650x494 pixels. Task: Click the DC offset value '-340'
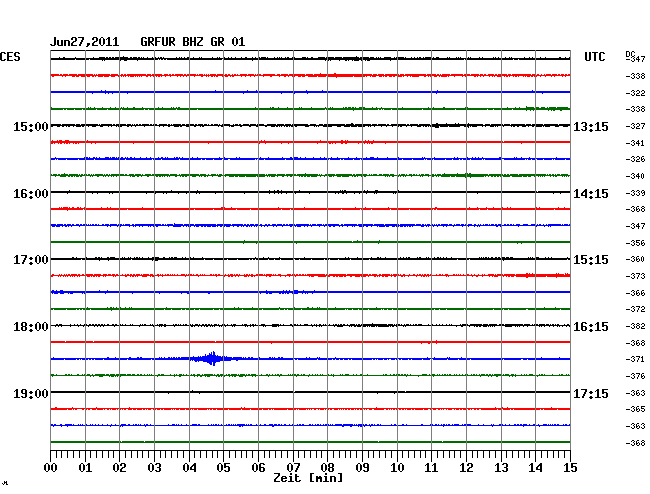coord(635,176)
